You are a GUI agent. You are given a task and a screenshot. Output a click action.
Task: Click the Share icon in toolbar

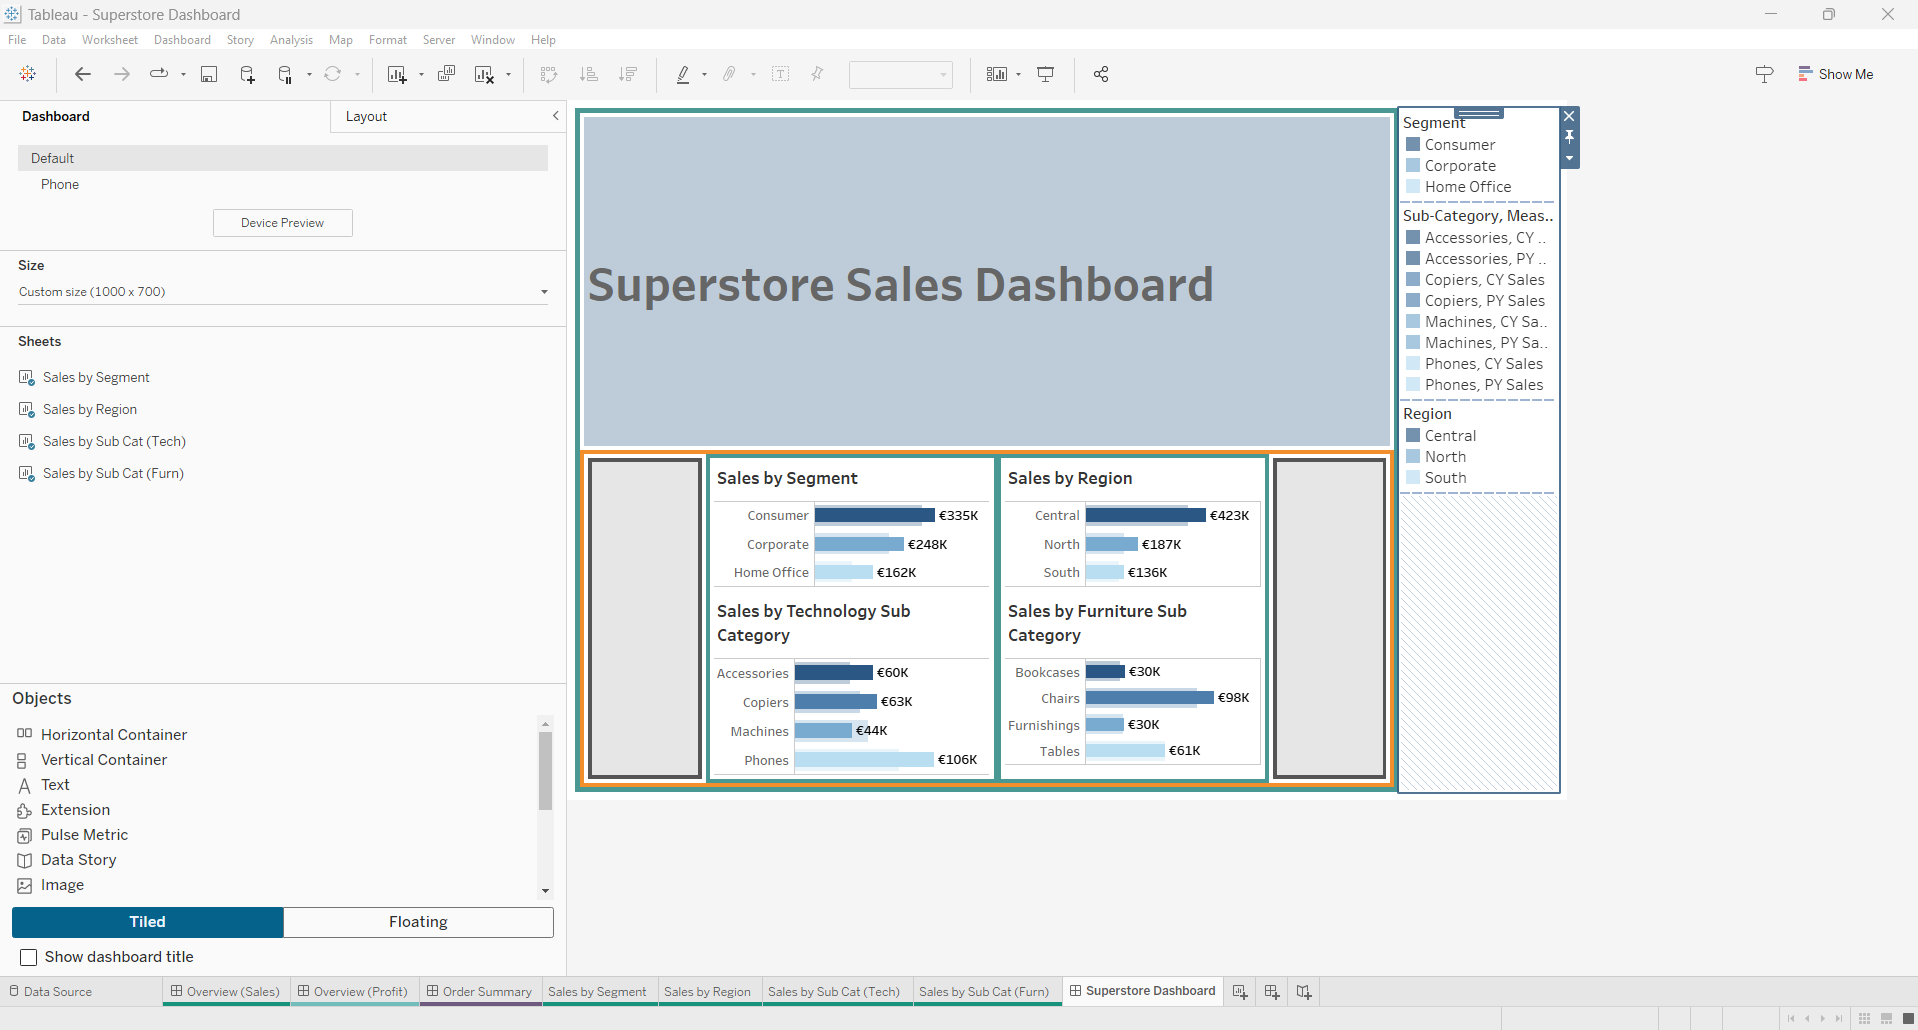click(1101, 74)
